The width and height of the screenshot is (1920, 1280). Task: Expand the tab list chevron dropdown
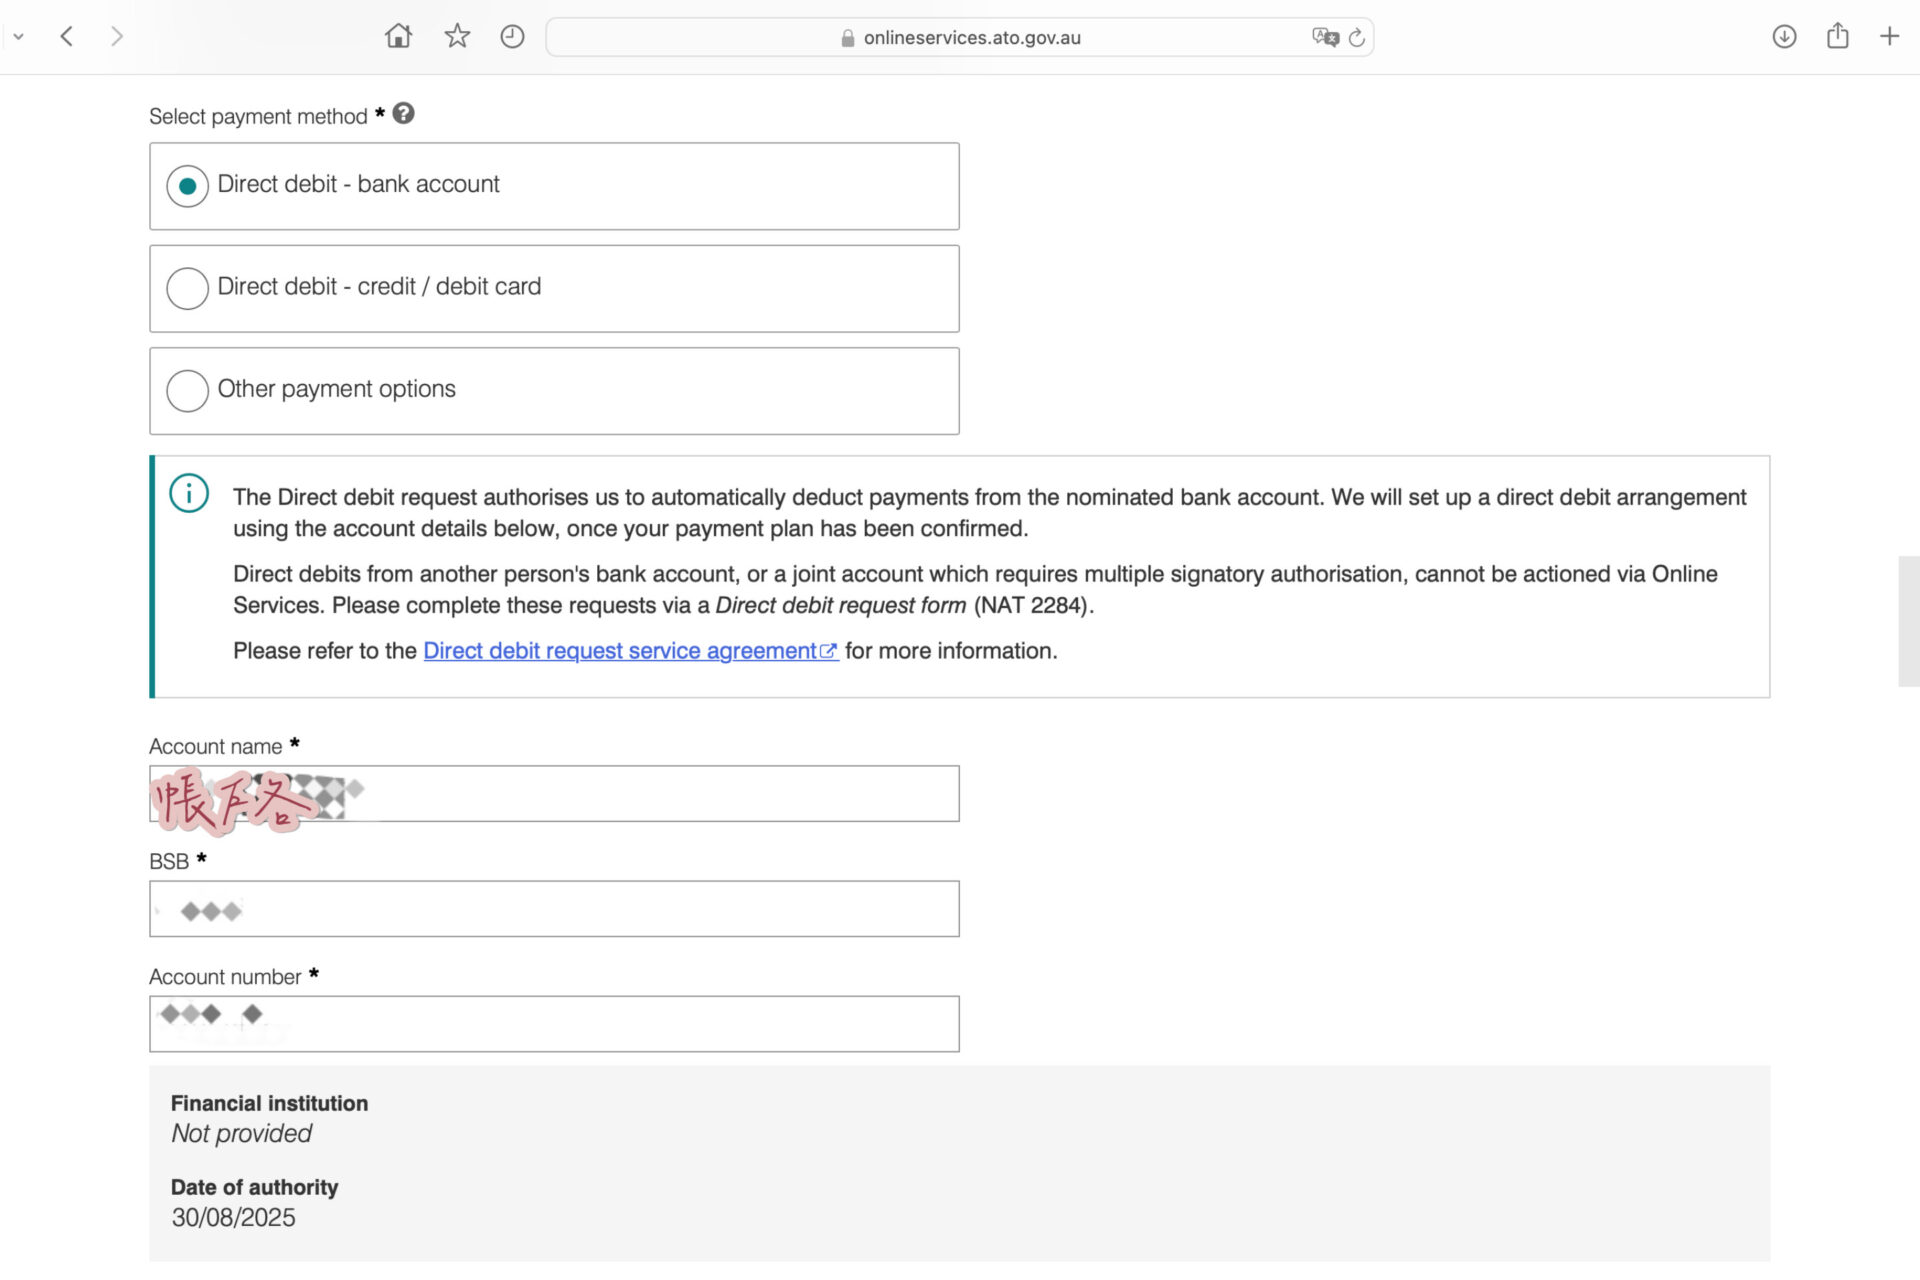pos(18,37)
